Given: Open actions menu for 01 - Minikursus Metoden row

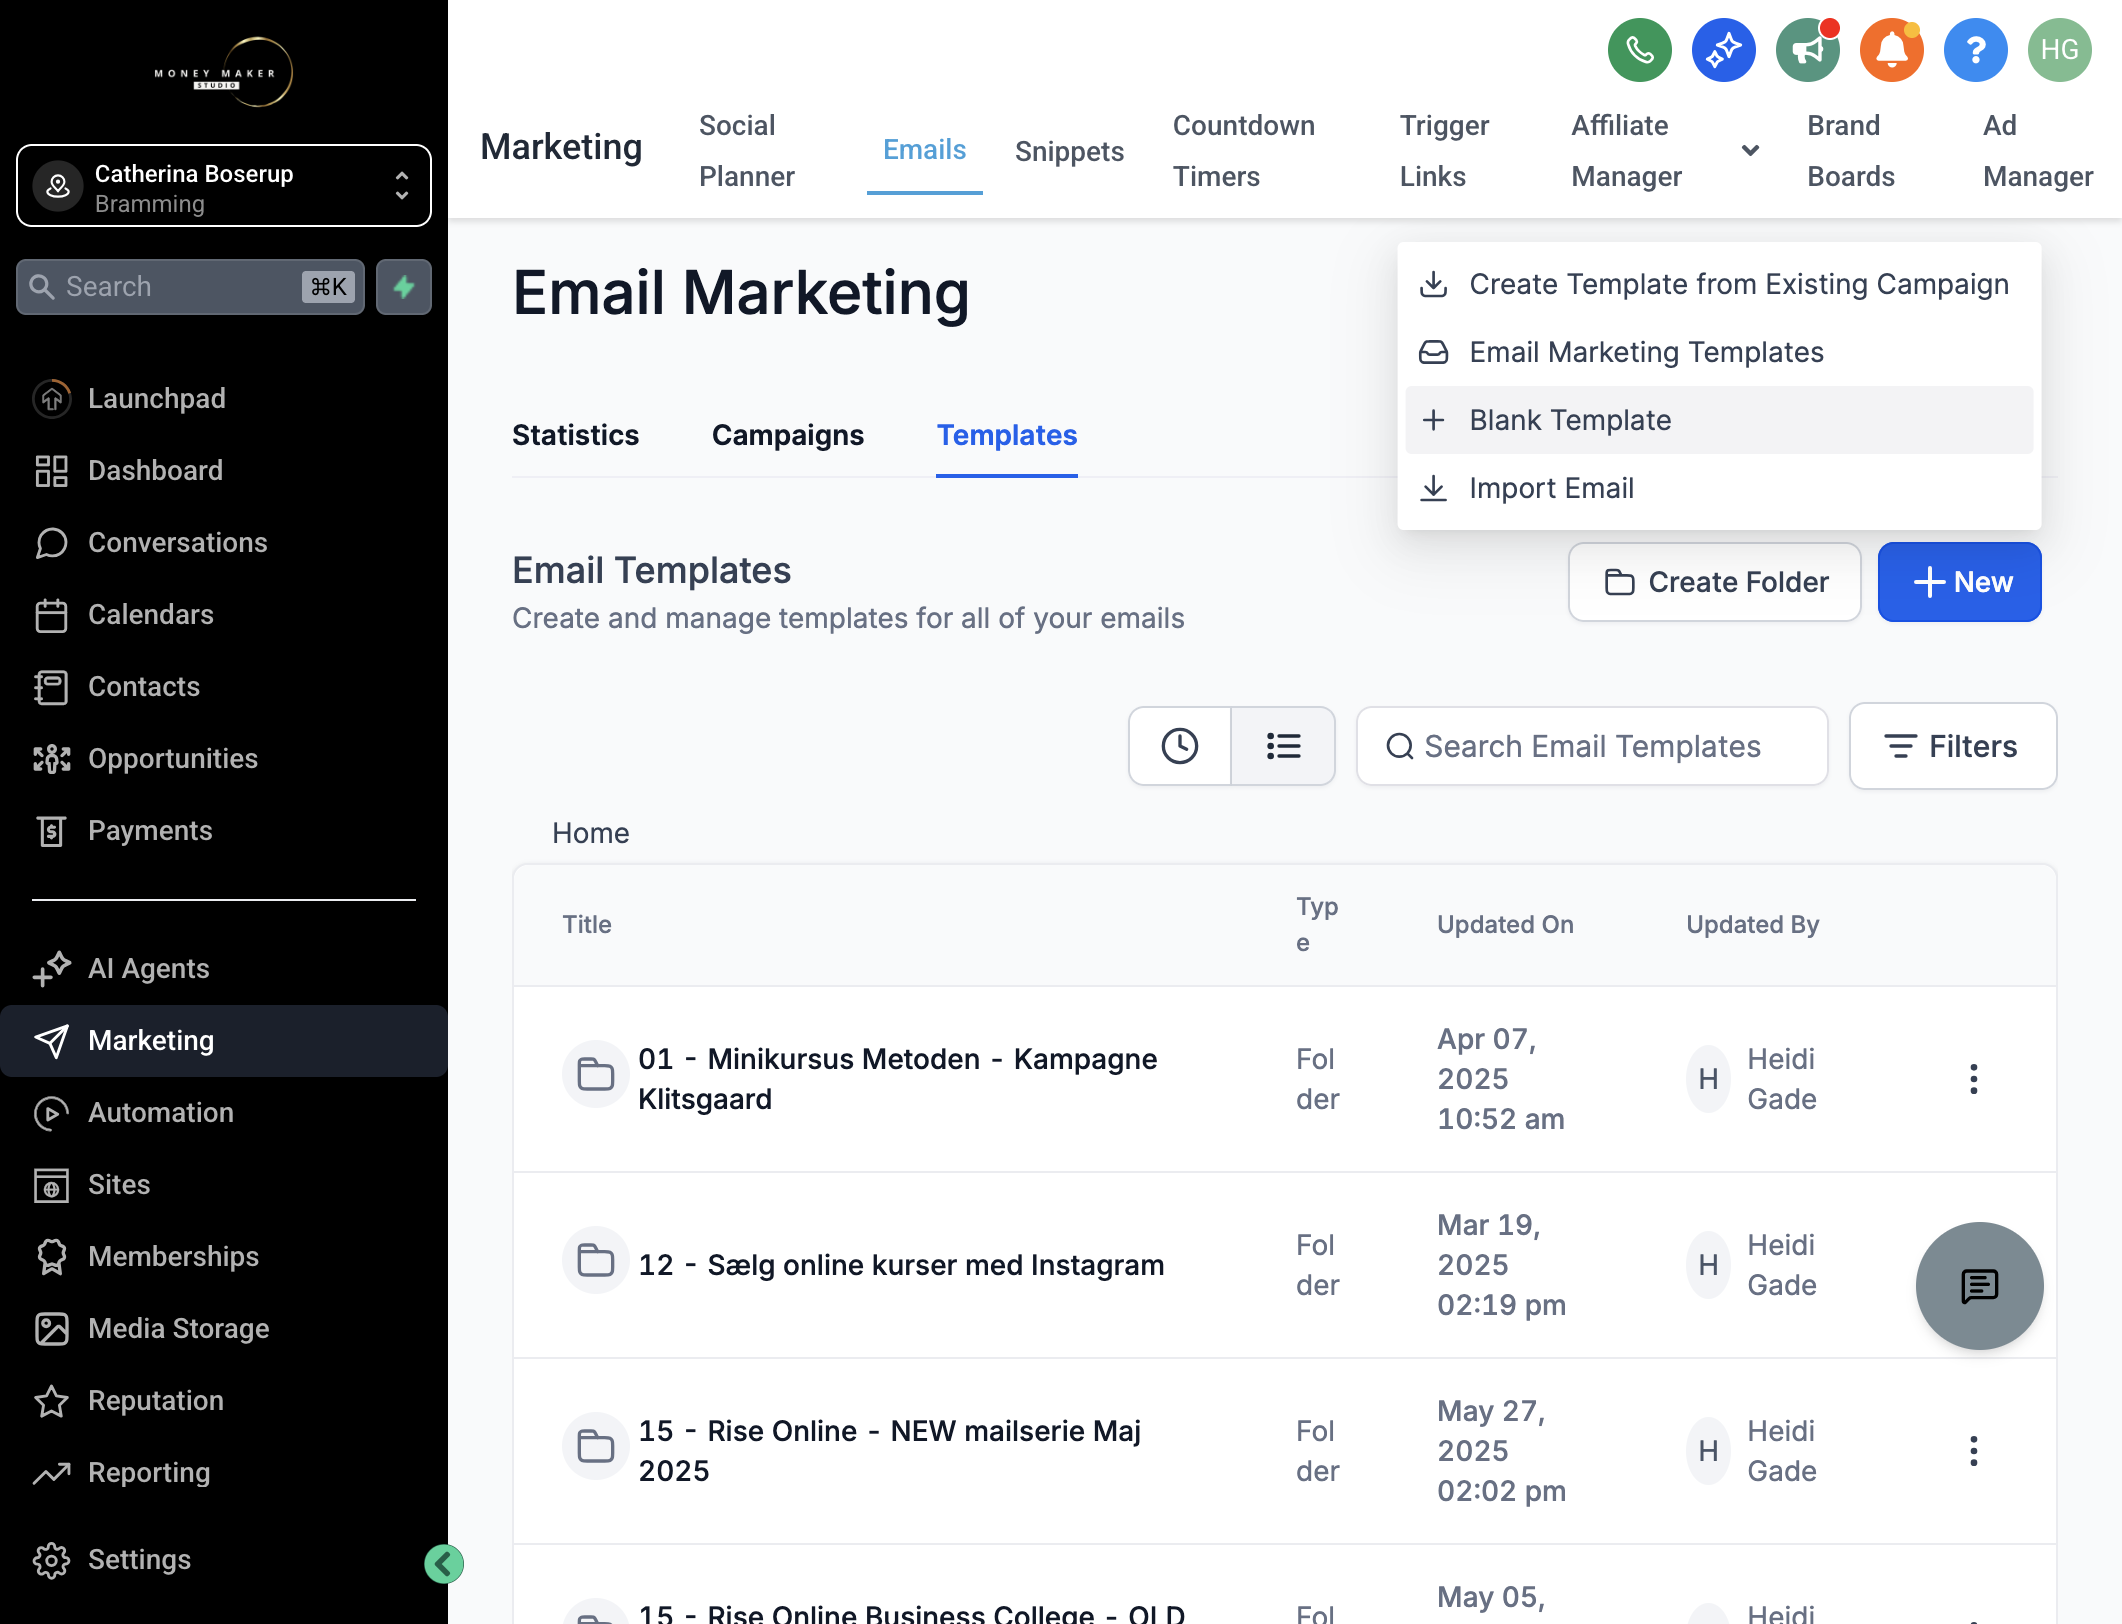Looking at the screenshot, I should (1973, 1078).
